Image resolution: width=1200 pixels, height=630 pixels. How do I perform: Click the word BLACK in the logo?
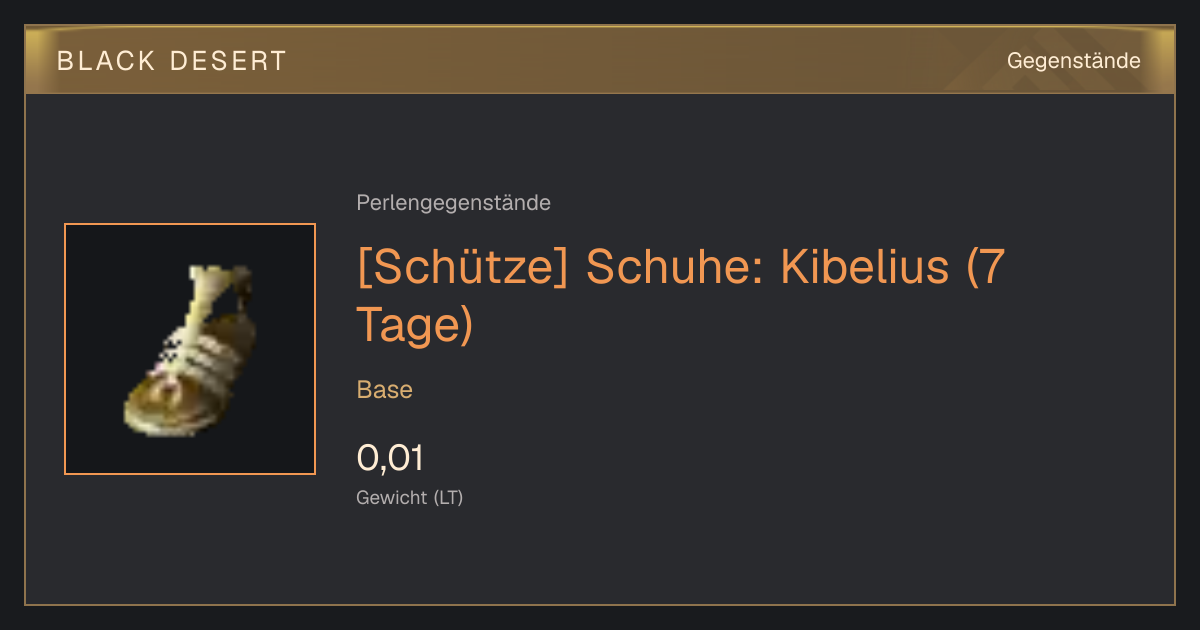(106, 61)
